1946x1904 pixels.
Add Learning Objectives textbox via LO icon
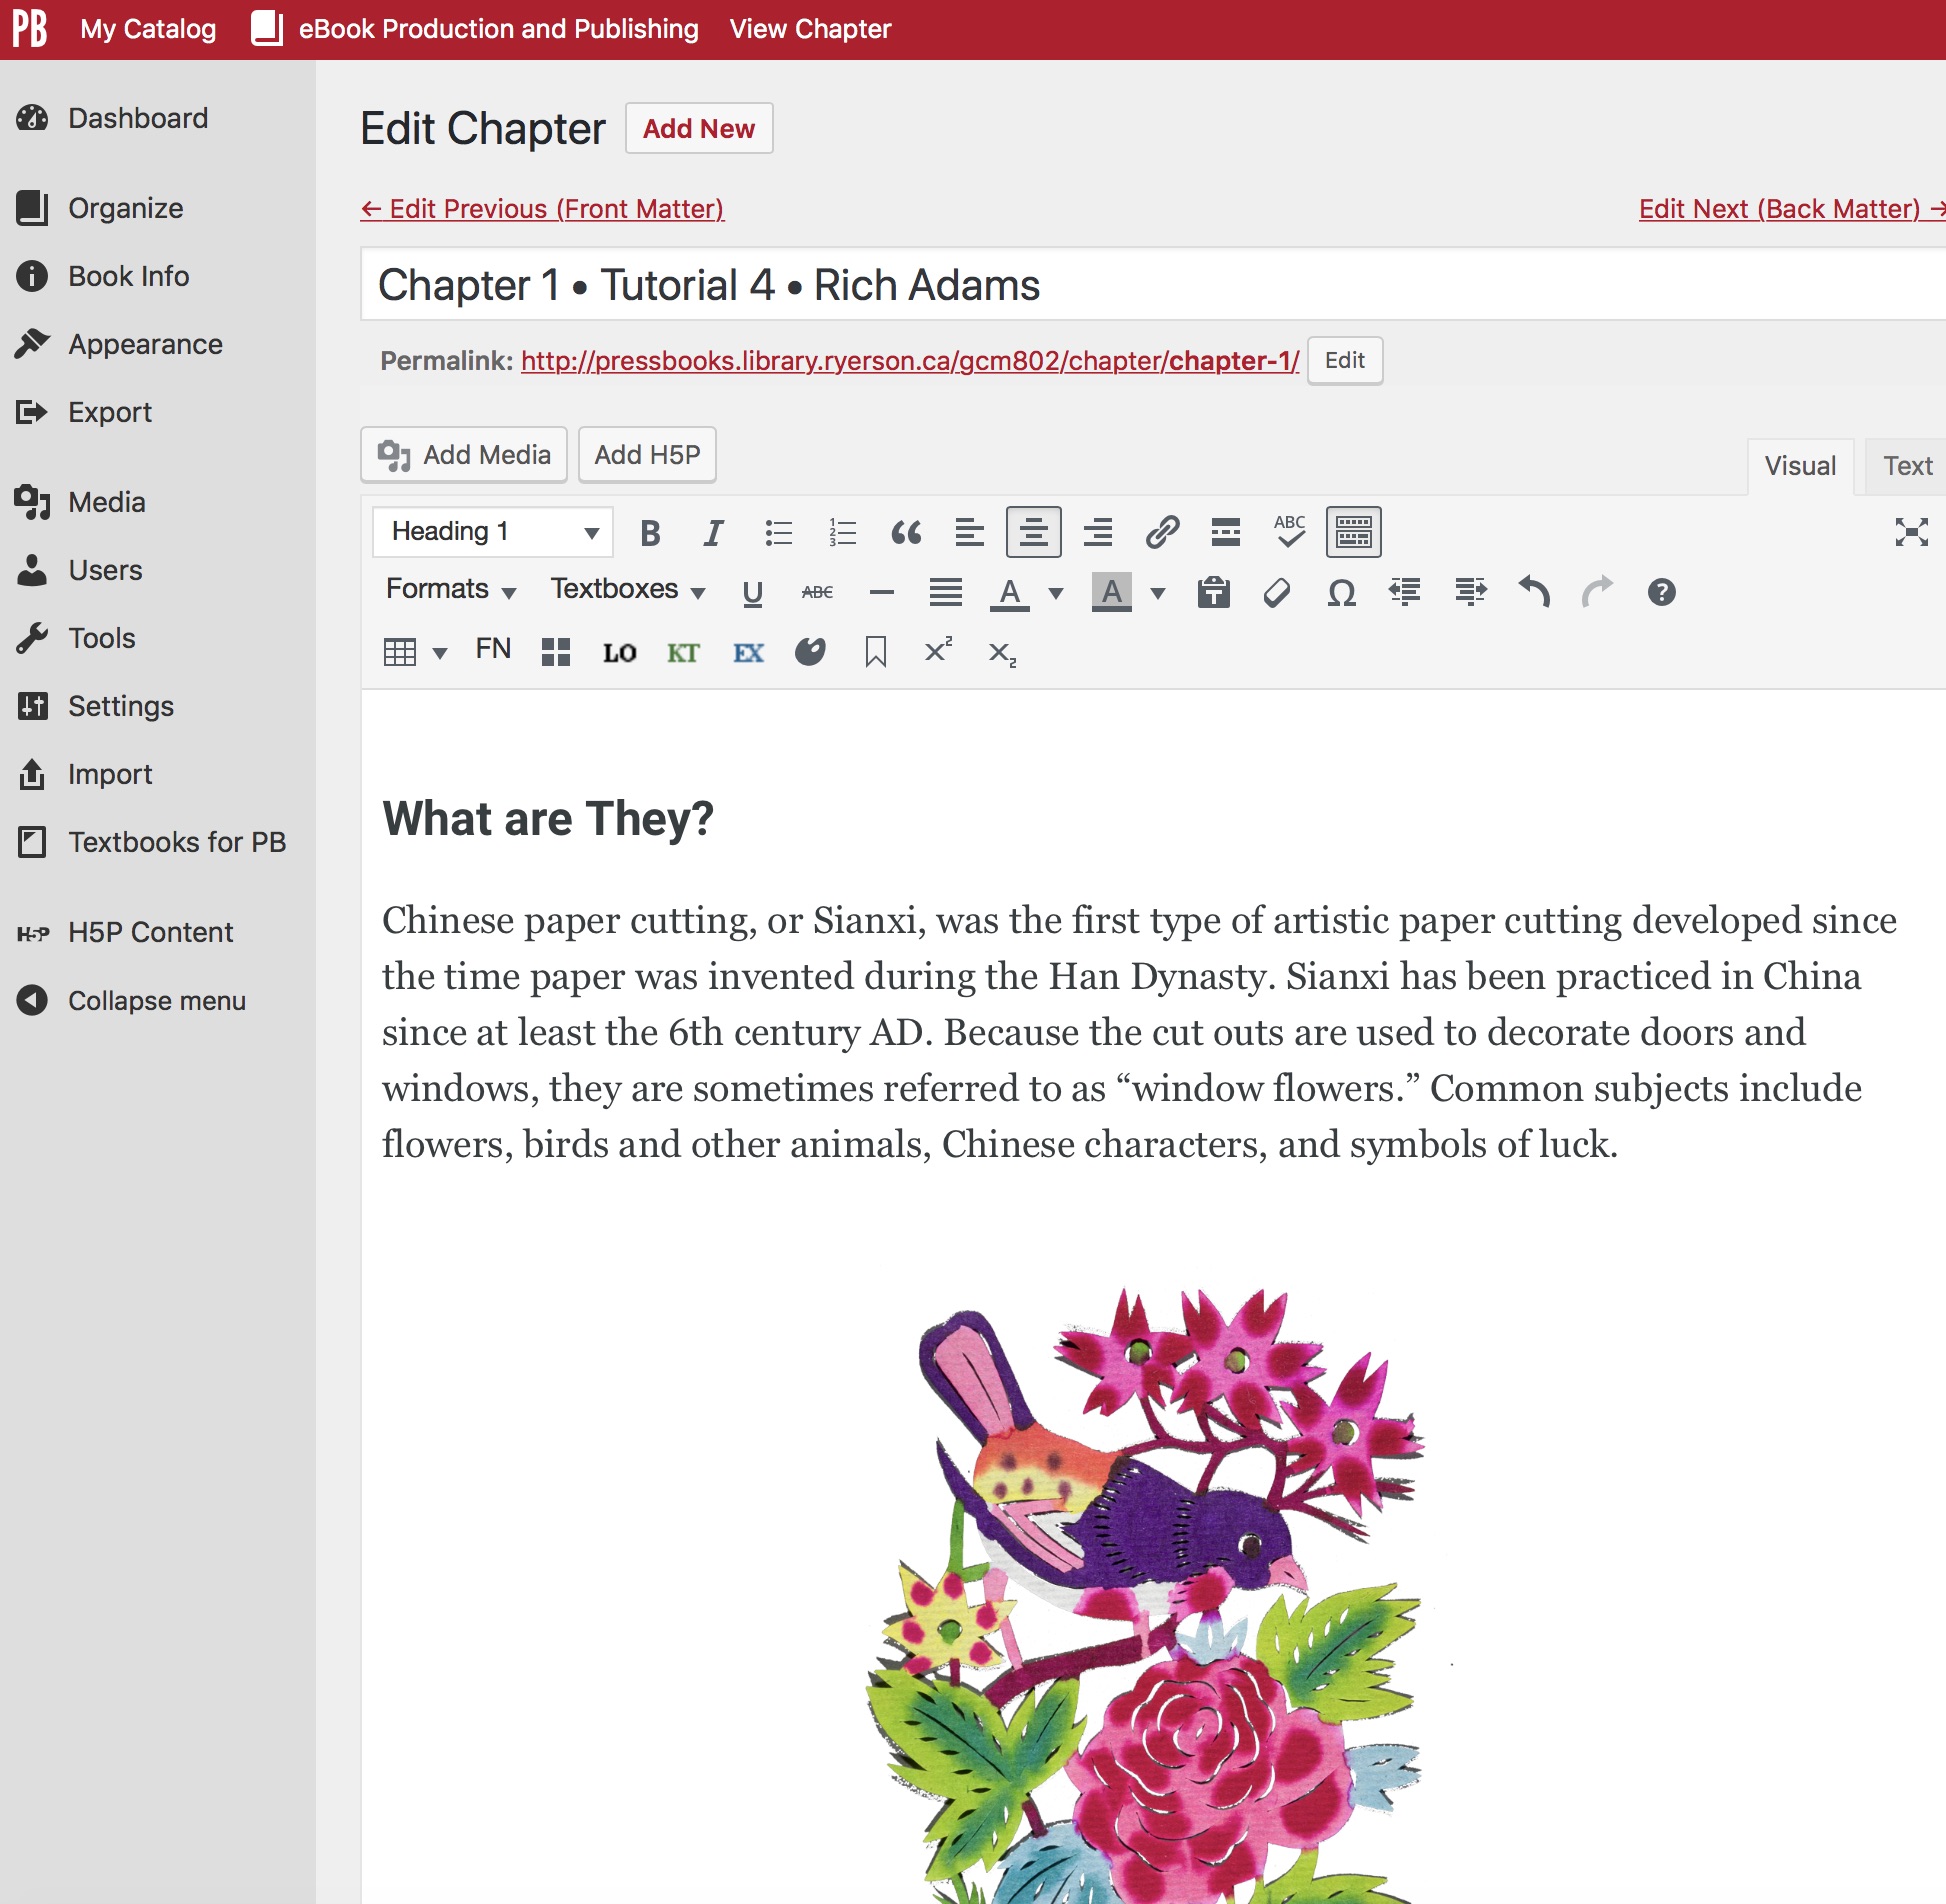(x=619, y=652)
